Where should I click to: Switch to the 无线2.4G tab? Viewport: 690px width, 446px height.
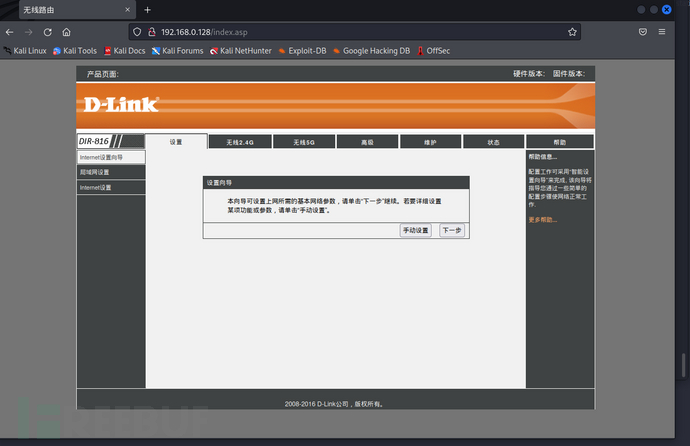point(240,142)
